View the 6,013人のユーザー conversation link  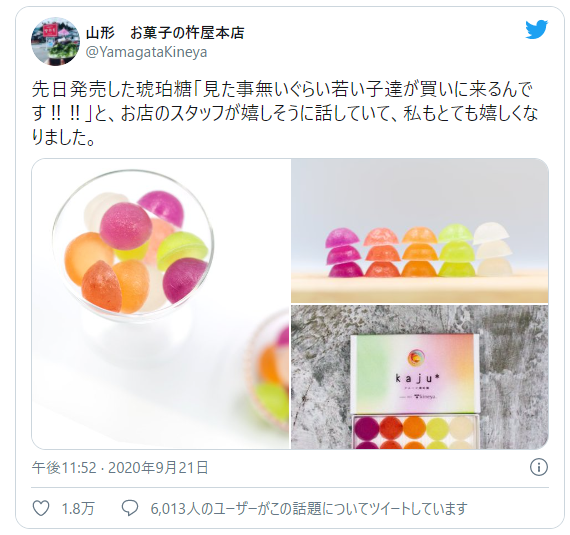tap(309, 508)
